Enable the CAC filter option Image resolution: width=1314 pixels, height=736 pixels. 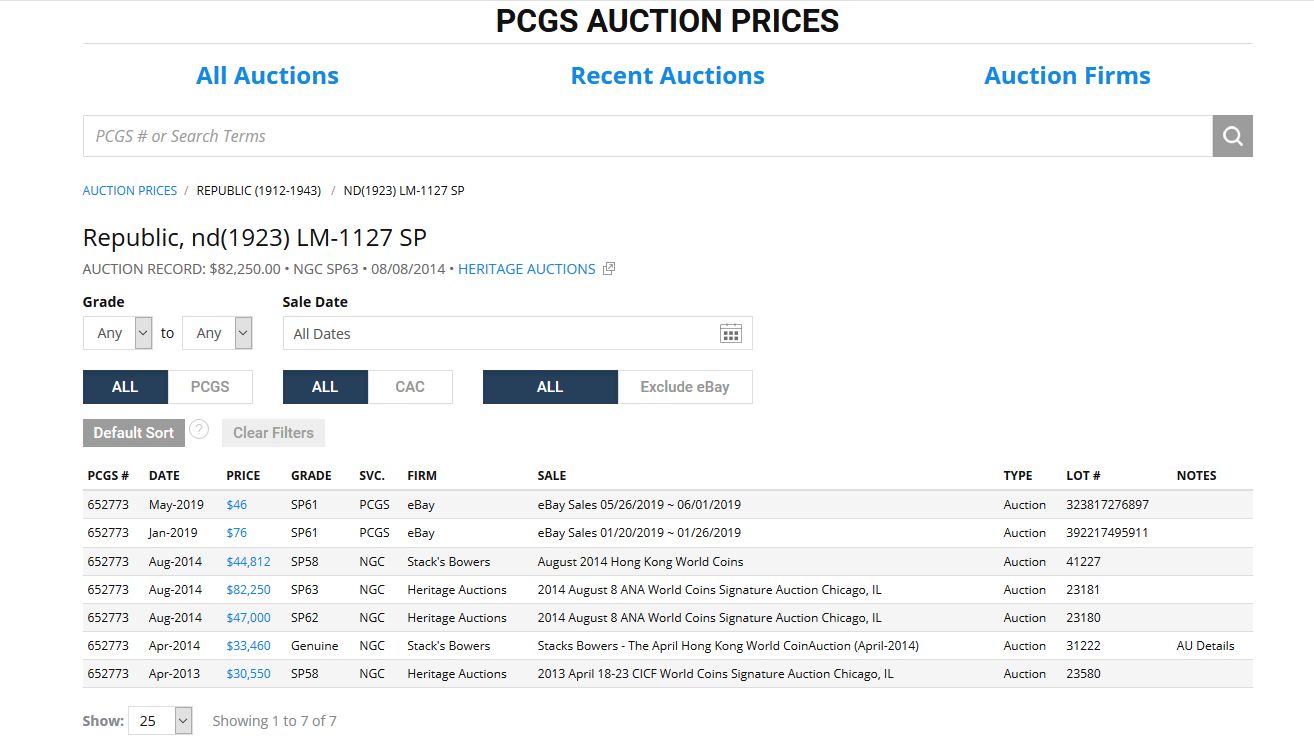pyautogui.click(x=410, y=387)
